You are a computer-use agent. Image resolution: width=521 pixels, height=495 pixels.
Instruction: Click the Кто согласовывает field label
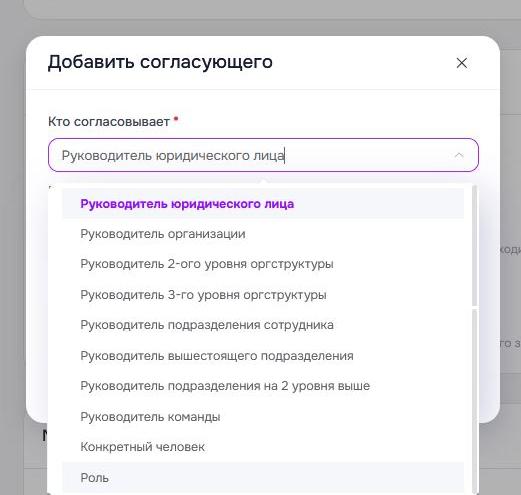pos(109,122)
